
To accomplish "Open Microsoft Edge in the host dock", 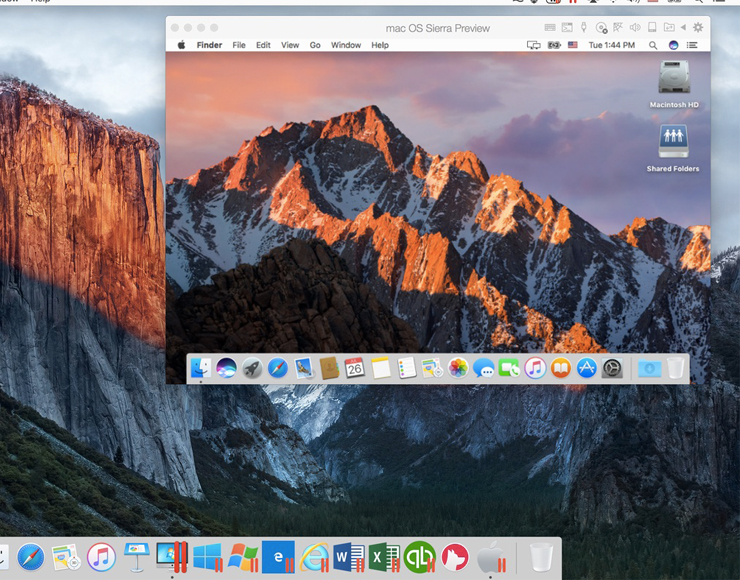I will click(277, 557).
